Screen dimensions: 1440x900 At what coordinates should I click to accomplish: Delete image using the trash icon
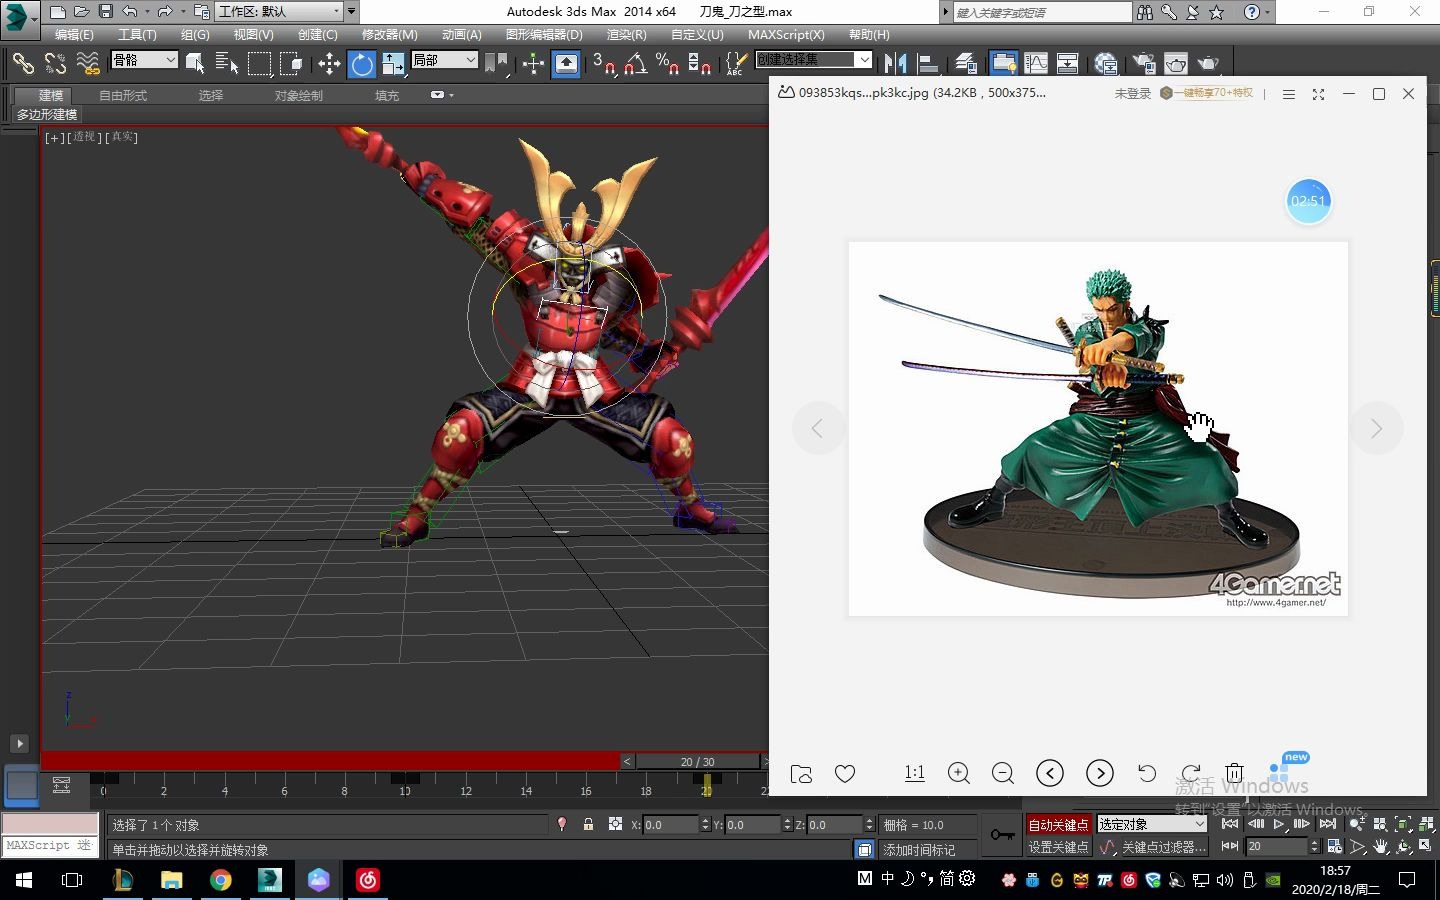[1235, 773]
